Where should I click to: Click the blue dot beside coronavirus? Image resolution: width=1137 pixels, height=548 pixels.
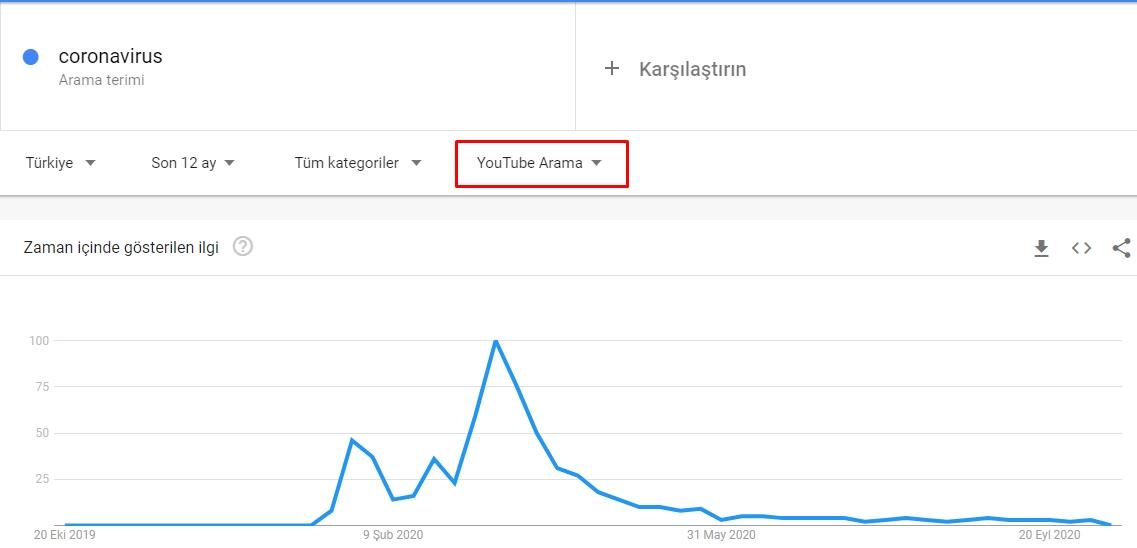pyautogui.click(x=30, y=57)
